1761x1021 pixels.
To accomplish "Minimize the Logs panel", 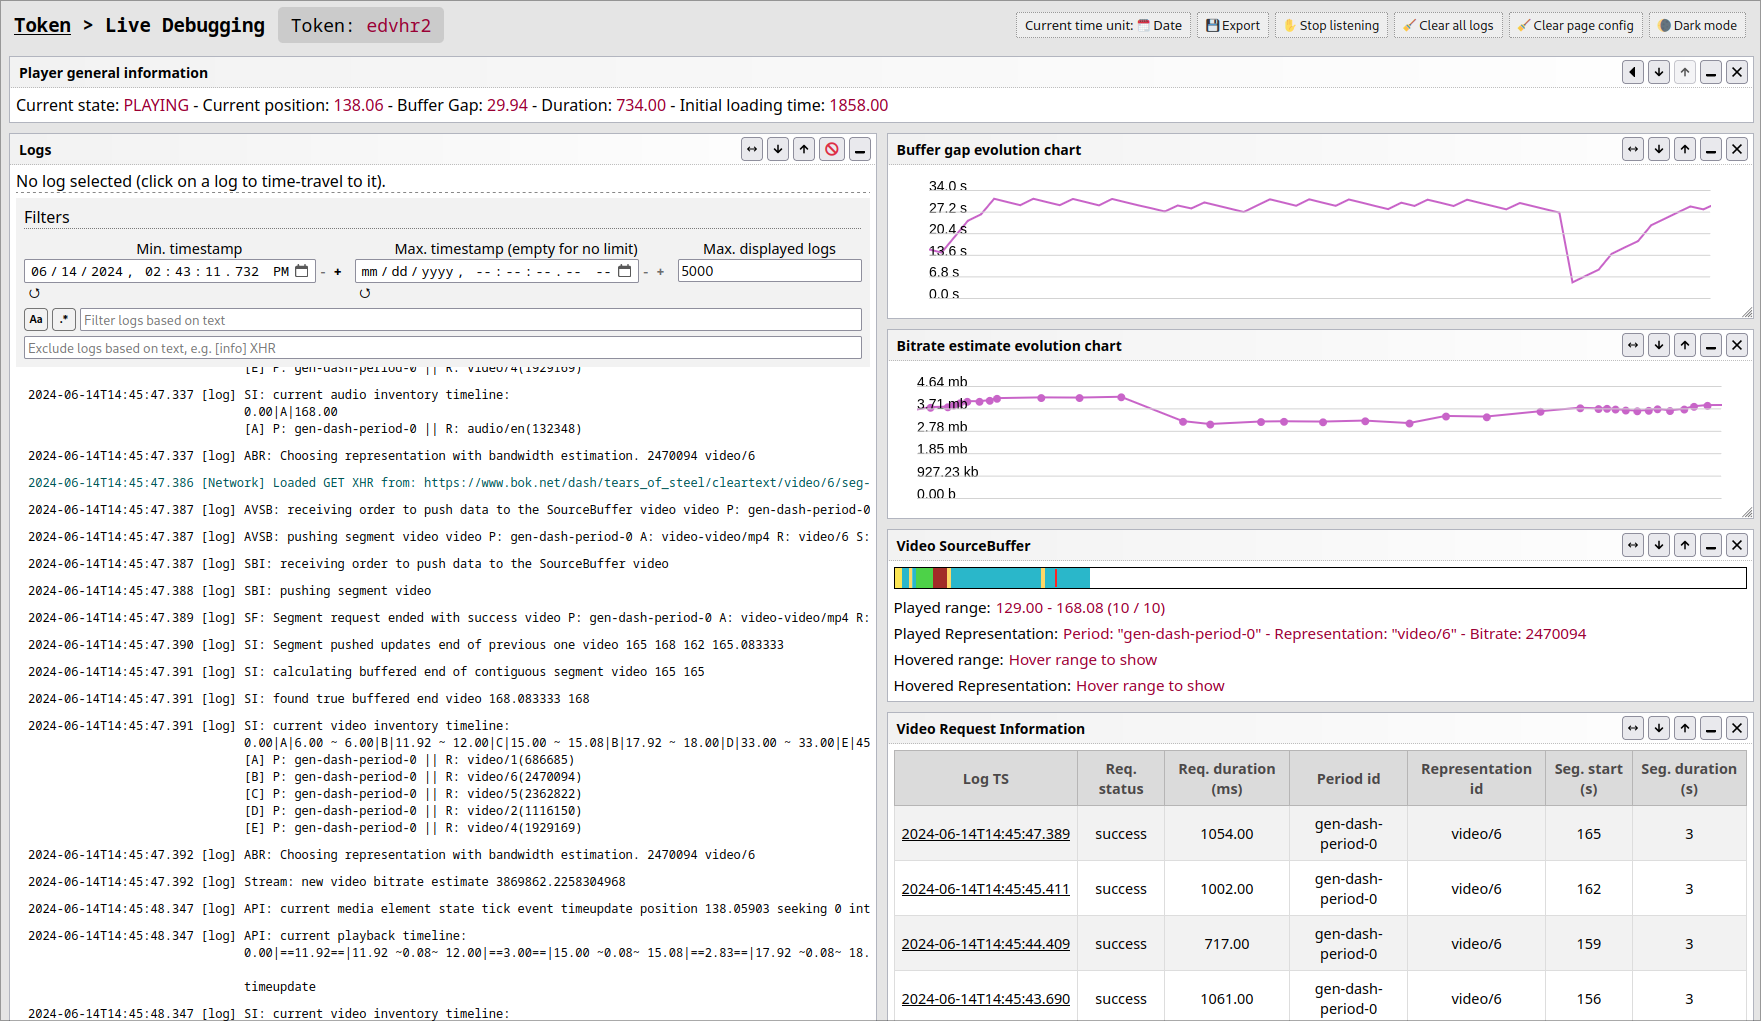I will pyautogui.click(x=860, y=150).
